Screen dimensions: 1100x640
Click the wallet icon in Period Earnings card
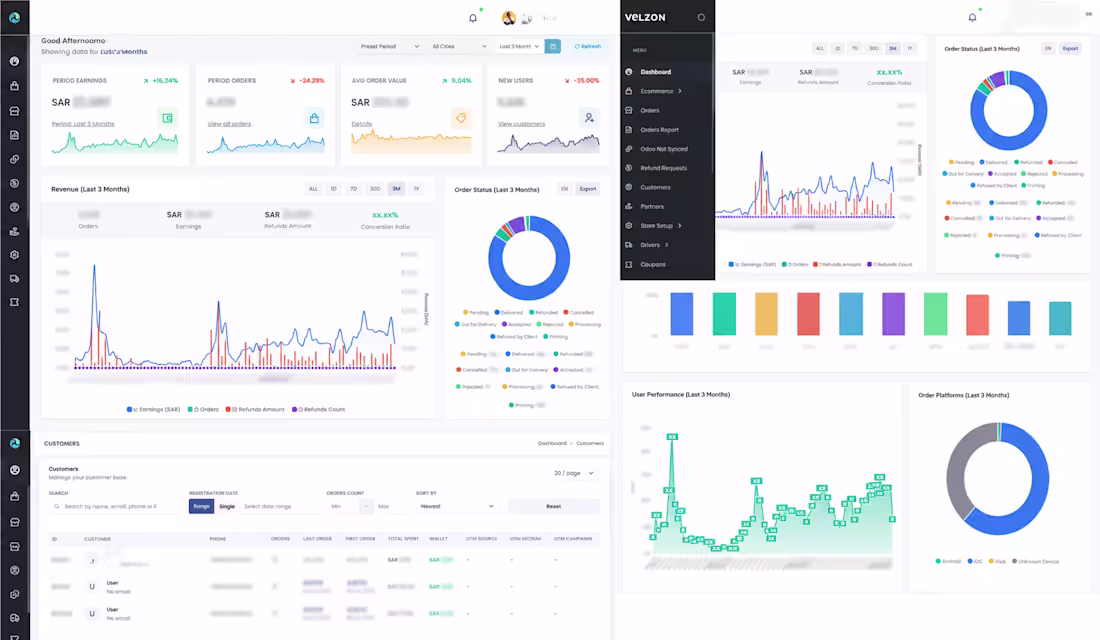click(168, 118)
